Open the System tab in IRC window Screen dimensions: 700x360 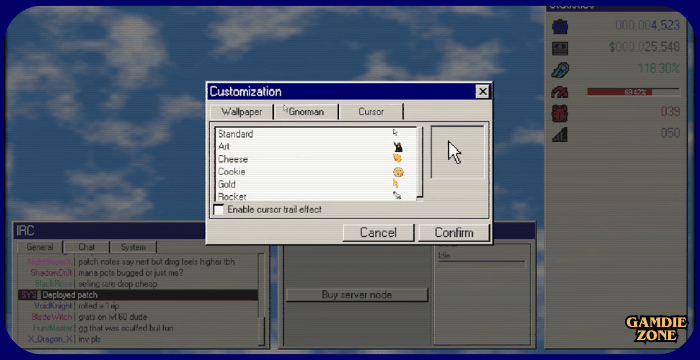(133, 247)
